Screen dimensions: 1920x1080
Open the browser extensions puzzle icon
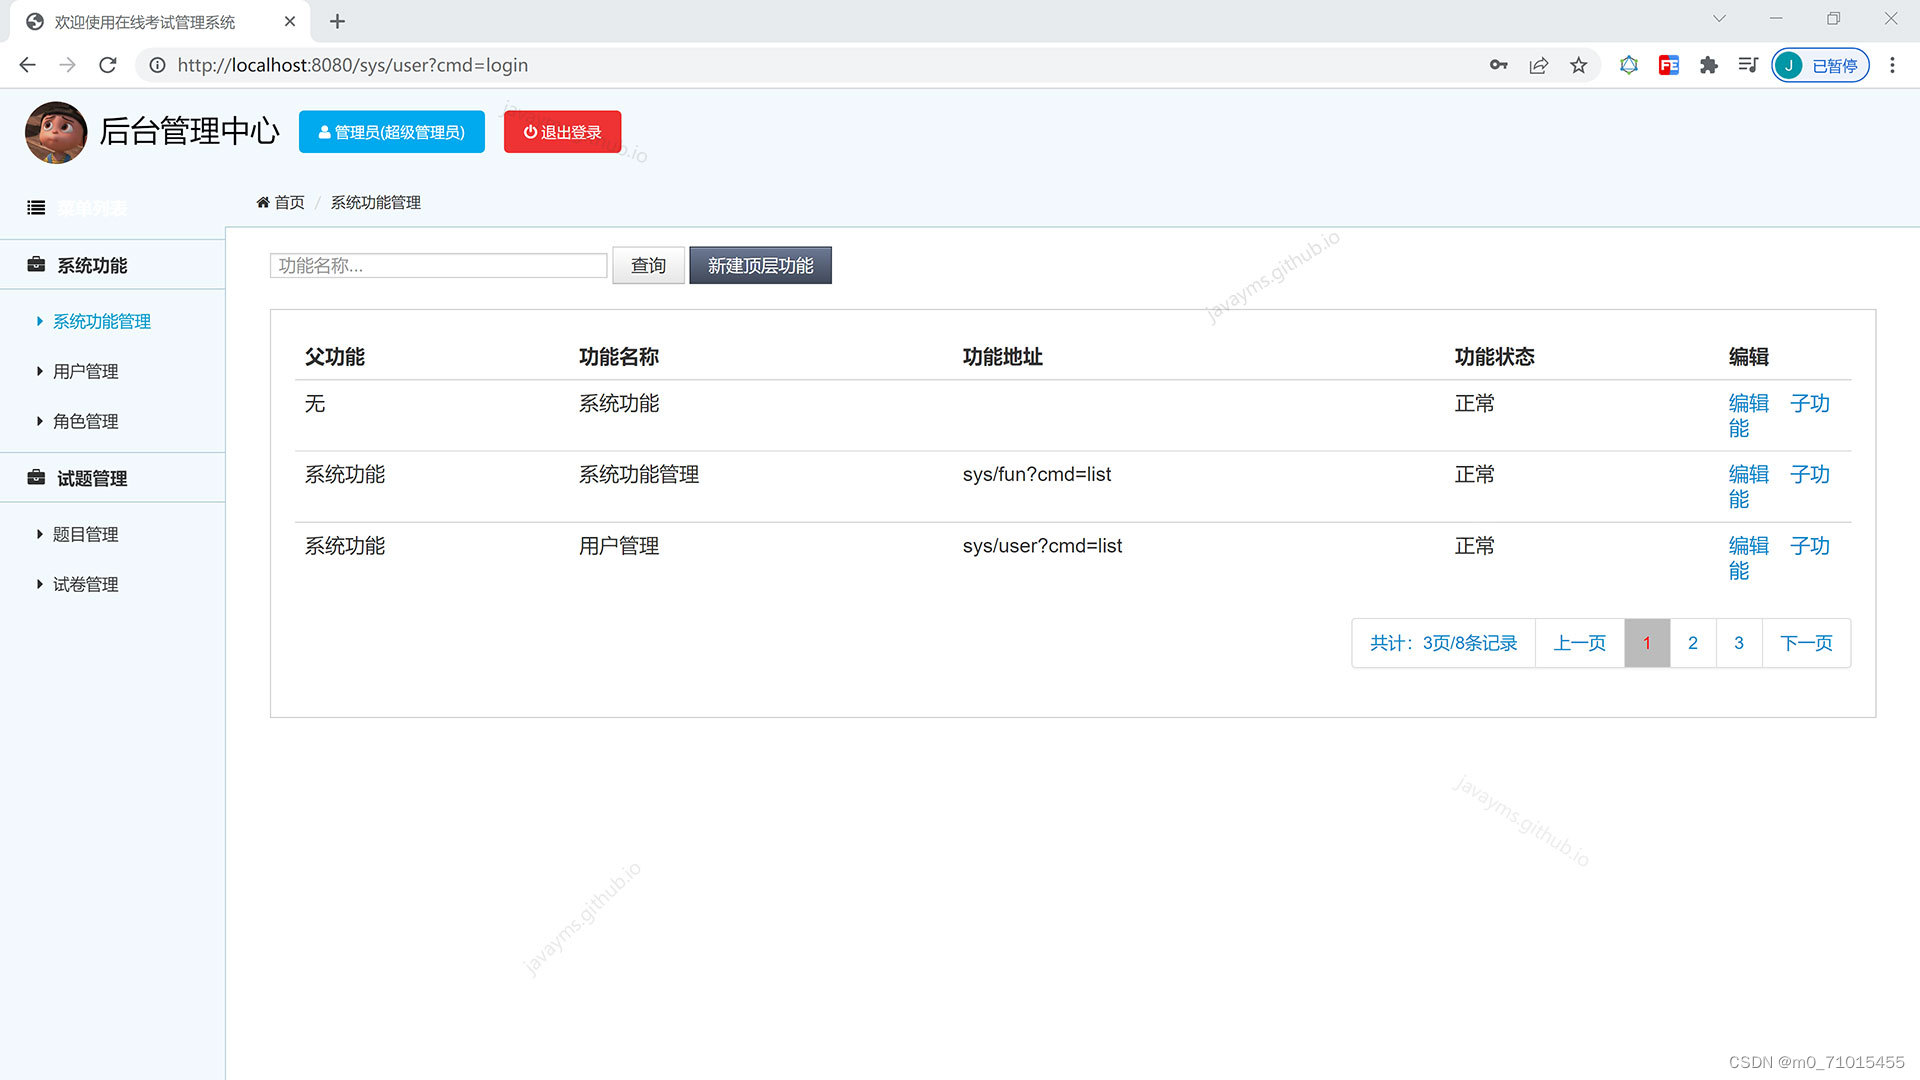(1708, 65)
